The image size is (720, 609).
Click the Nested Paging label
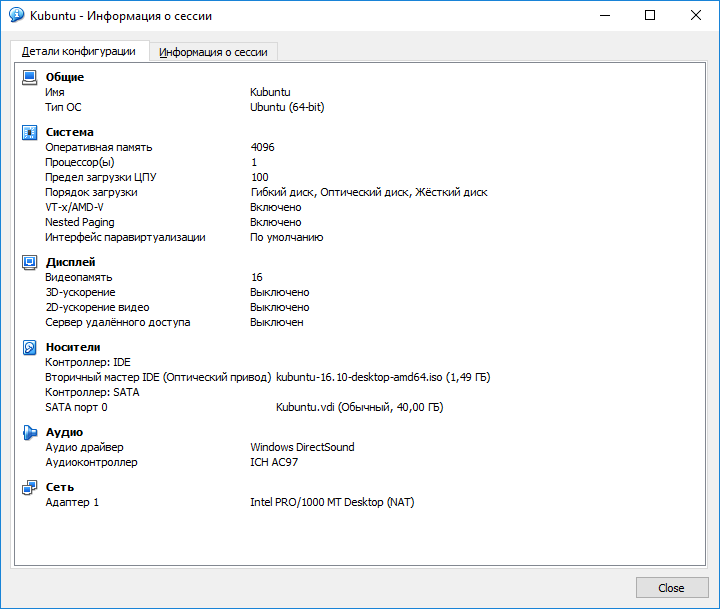pyautogui.click(x=79, y=222)
